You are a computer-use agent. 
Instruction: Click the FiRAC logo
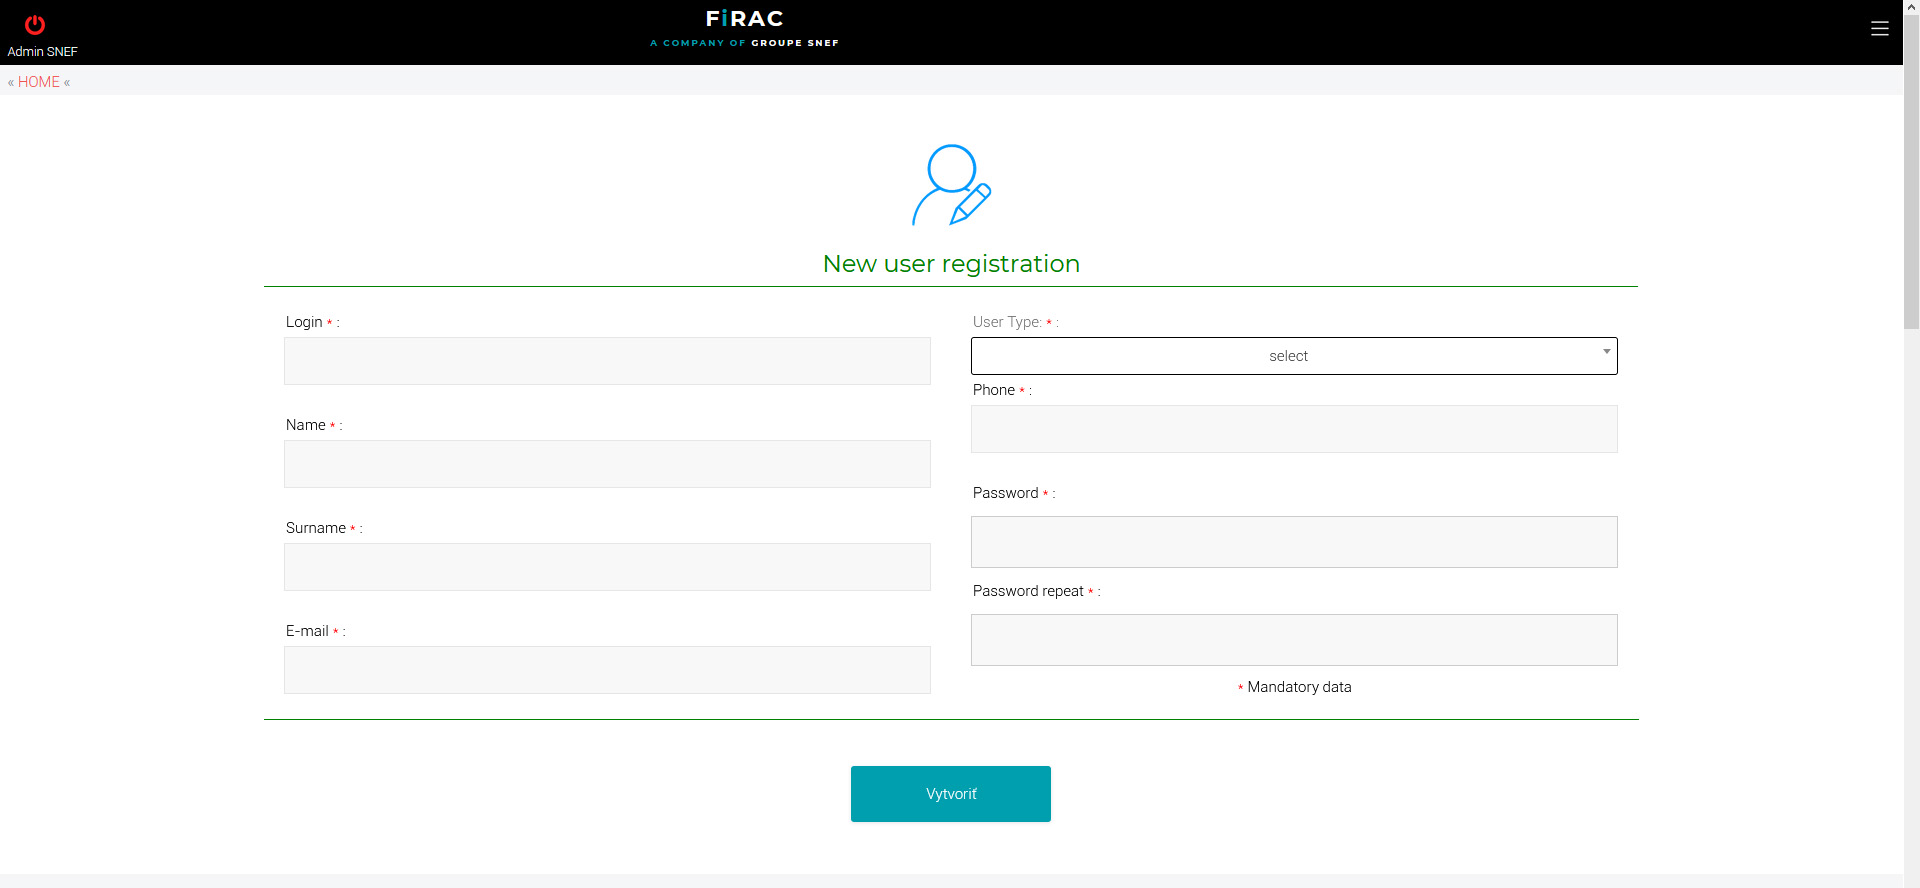(744, 19)
